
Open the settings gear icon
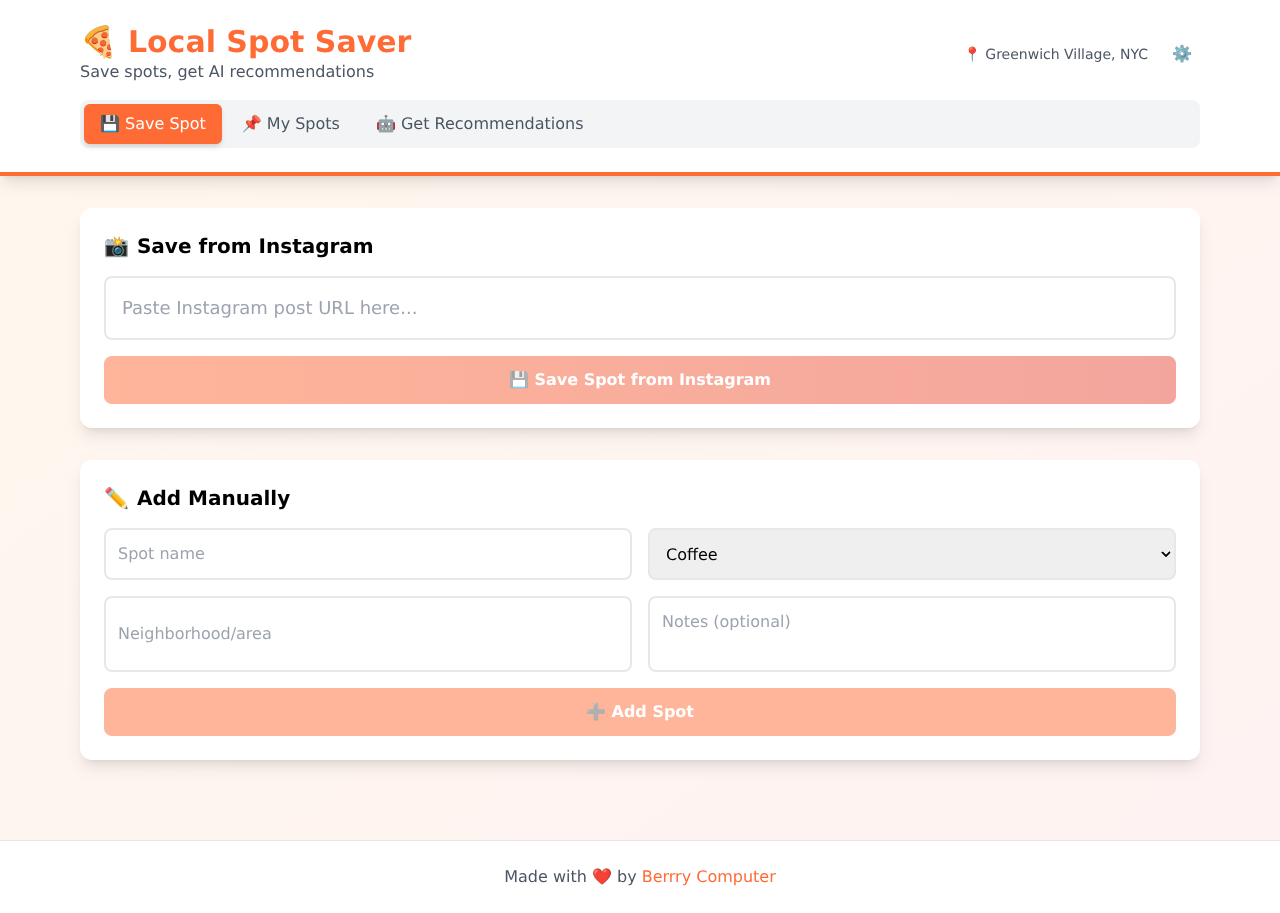[1181, 53]
